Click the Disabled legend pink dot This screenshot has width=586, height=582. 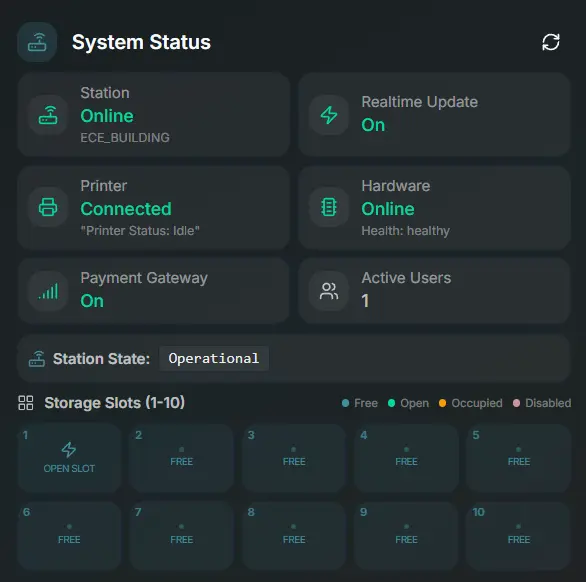point(516,403)
